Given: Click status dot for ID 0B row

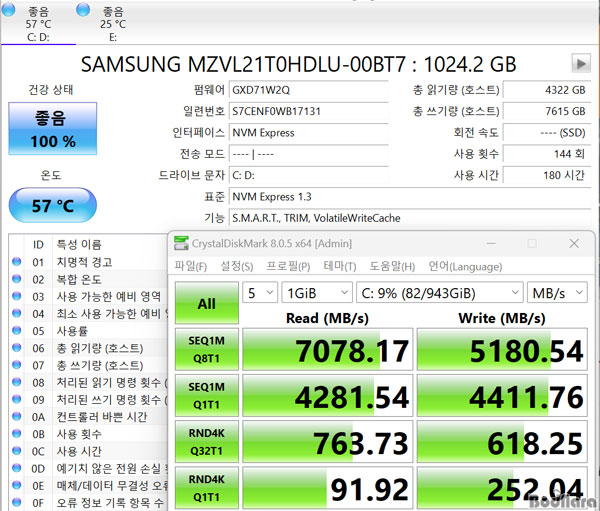Looking at the screenshot, I should click(16, 434).
